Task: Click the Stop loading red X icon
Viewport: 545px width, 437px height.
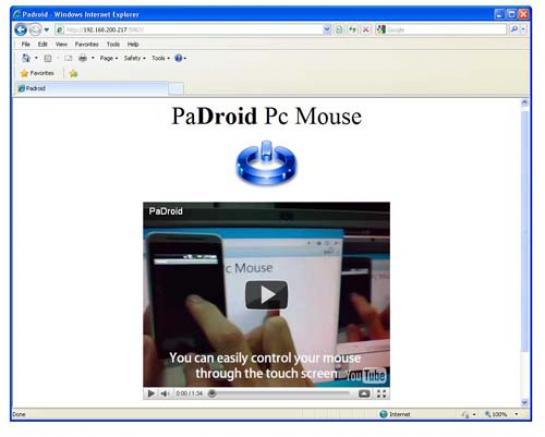Action: [x=366, y=30]
